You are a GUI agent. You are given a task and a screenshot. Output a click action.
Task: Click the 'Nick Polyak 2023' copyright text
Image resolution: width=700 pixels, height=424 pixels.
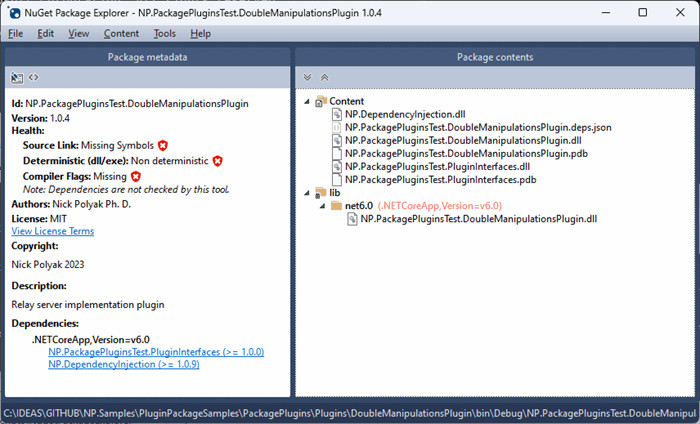click(48, 265)
